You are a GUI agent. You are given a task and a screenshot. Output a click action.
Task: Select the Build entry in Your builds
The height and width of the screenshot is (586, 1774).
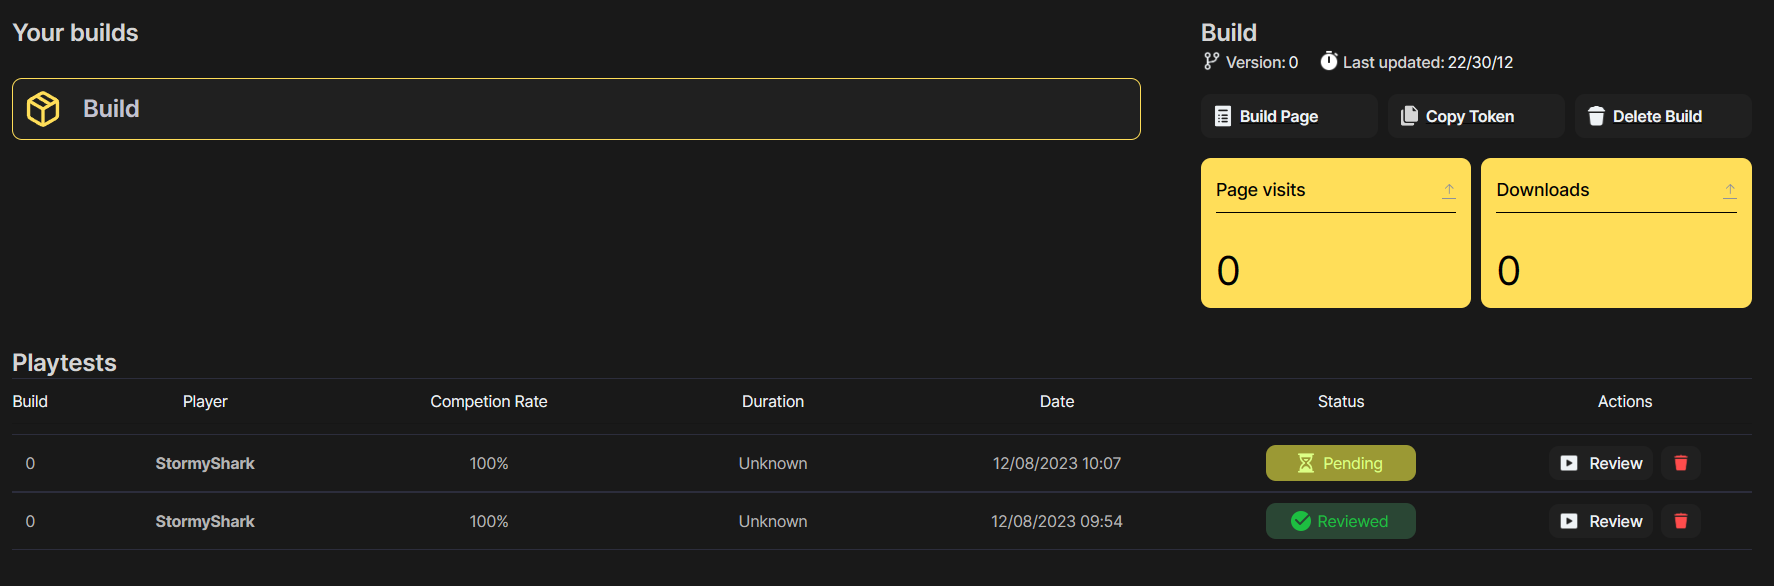point(576,109)
